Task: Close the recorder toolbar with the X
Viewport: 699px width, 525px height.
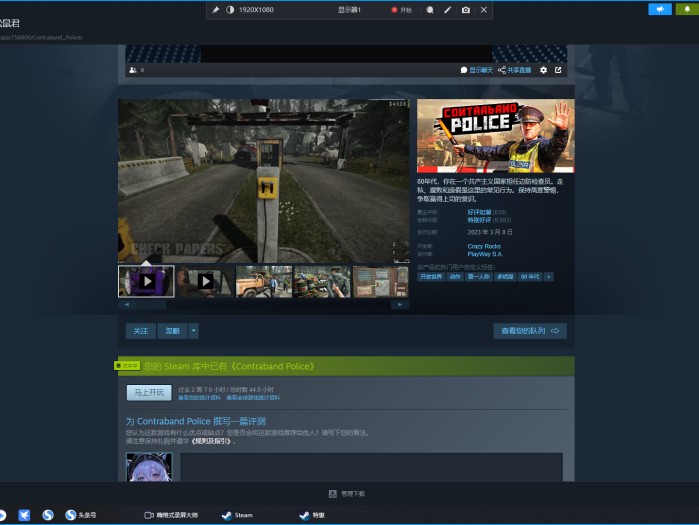Action: 484,10
